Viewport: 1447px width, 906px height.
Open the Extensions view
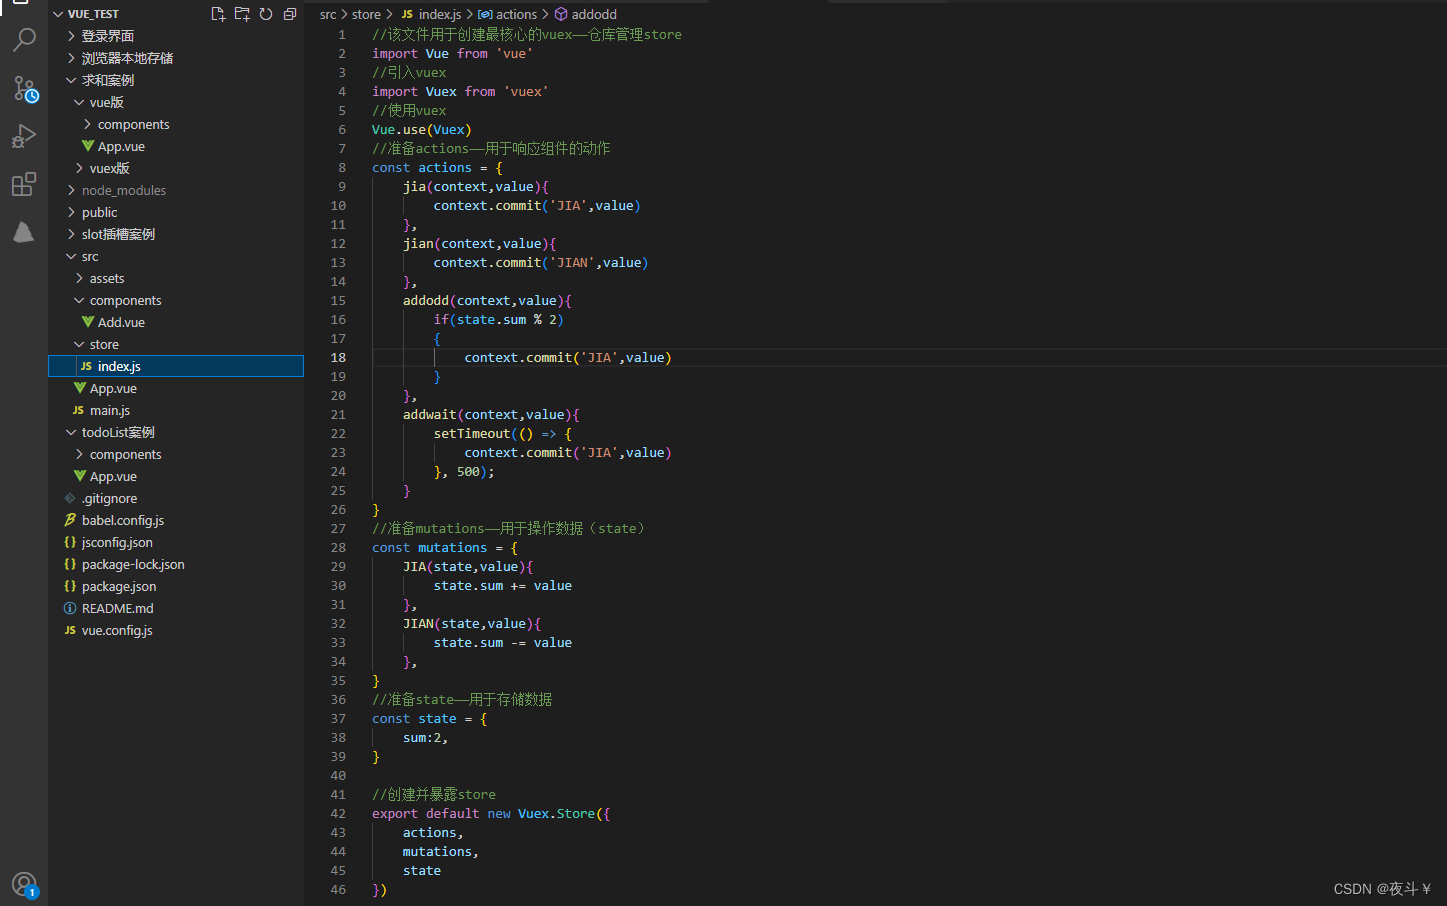click(24, 184)
